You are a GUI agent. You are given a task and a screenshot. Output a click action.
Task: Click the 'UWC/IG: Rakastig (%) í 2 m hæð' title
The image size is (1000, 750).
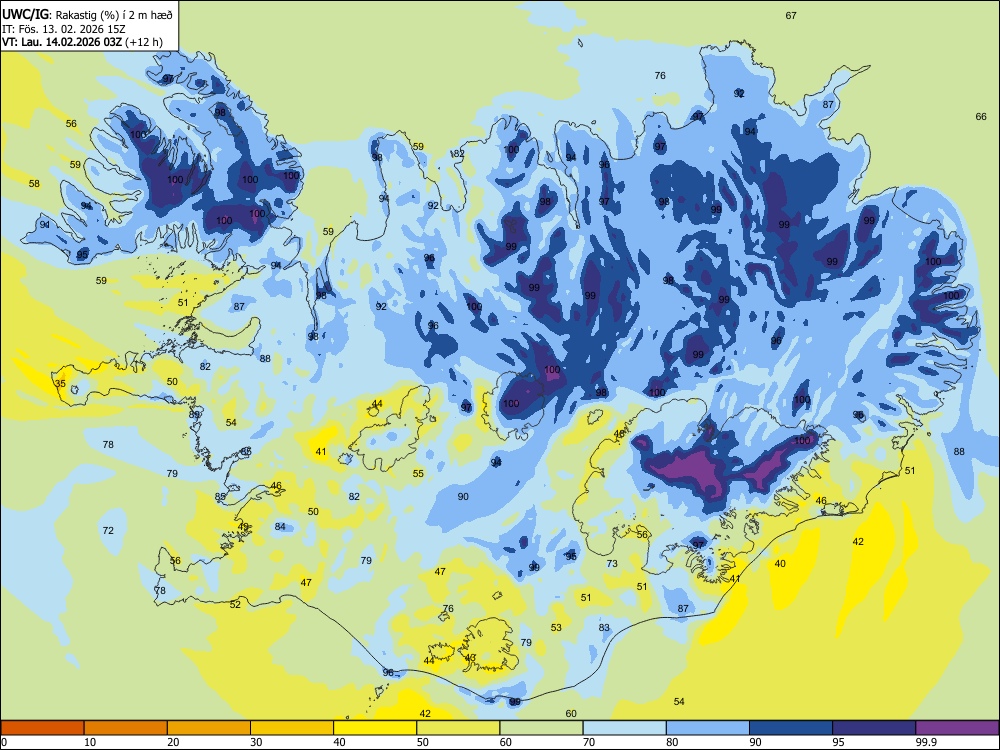coord(87,14)
